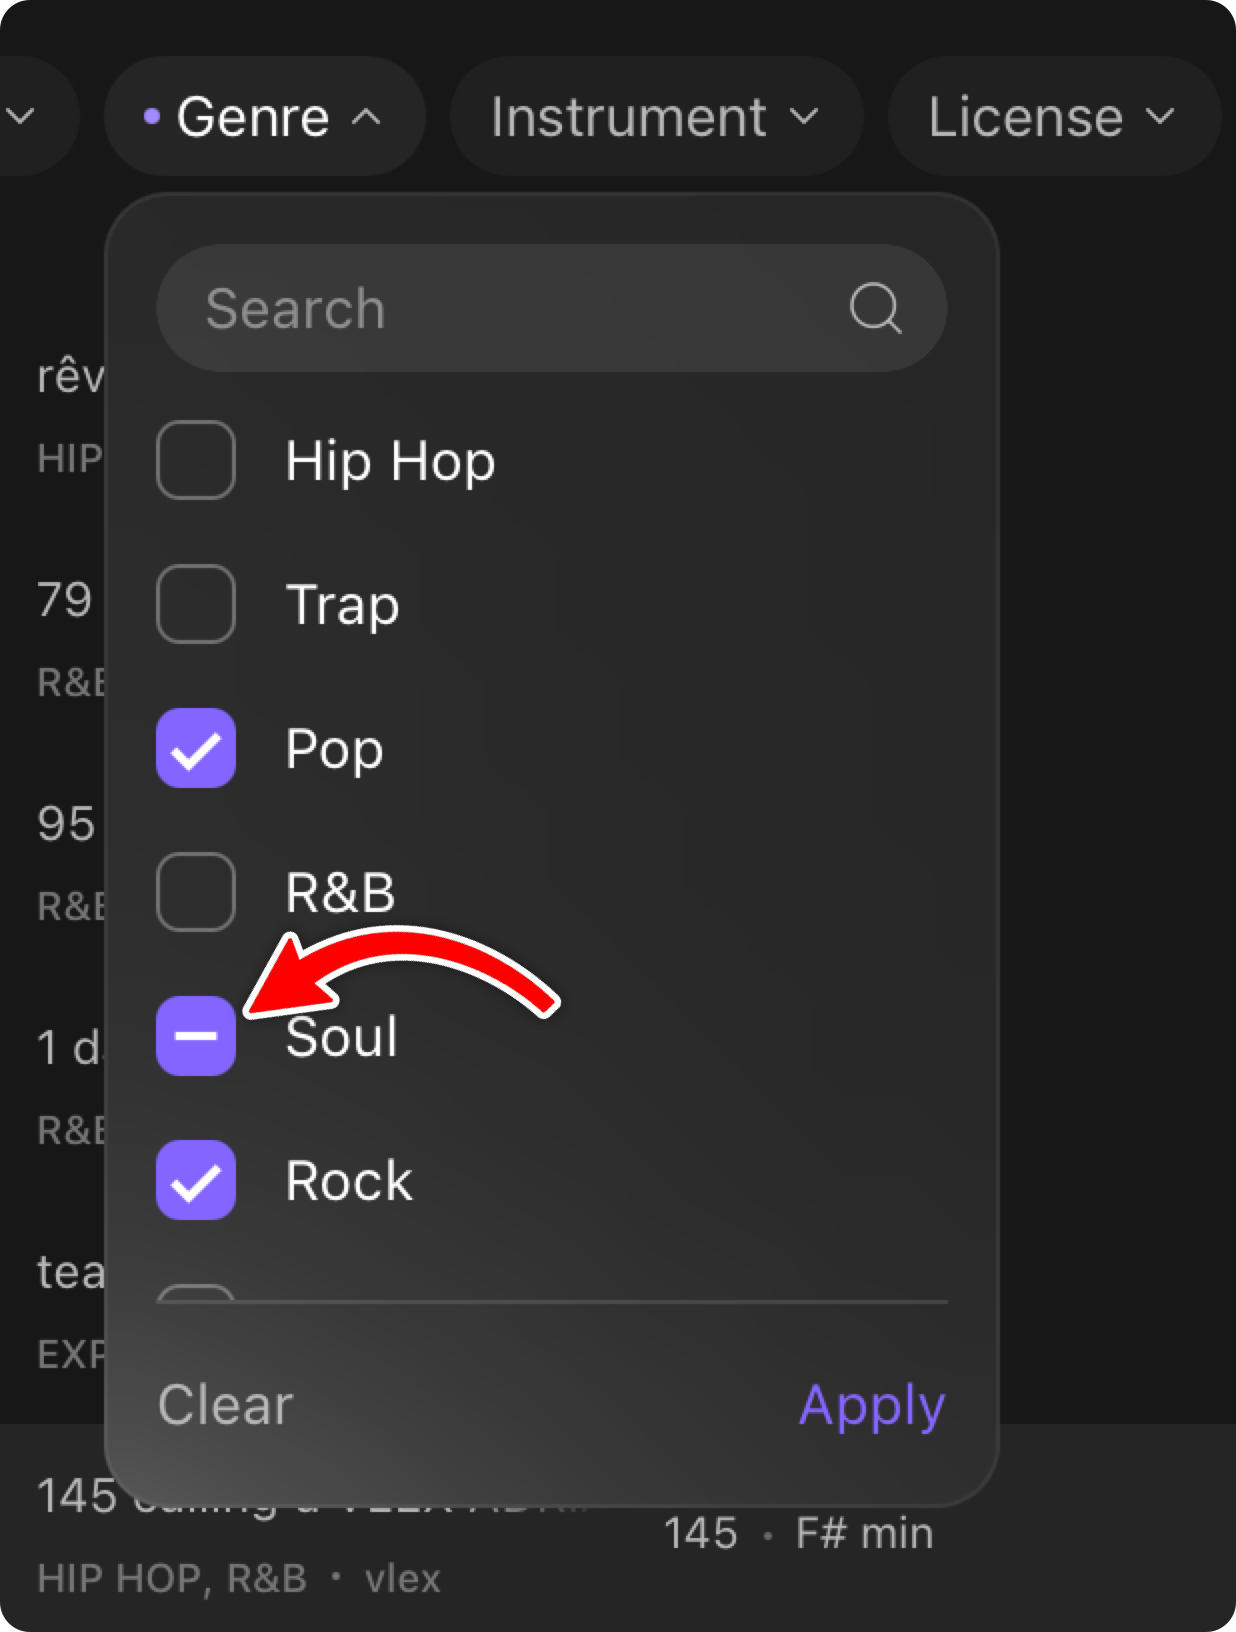This screenshot has height=1632, width=1236.
Task: Select the Soul genre label
Action: coord(342,1037)
